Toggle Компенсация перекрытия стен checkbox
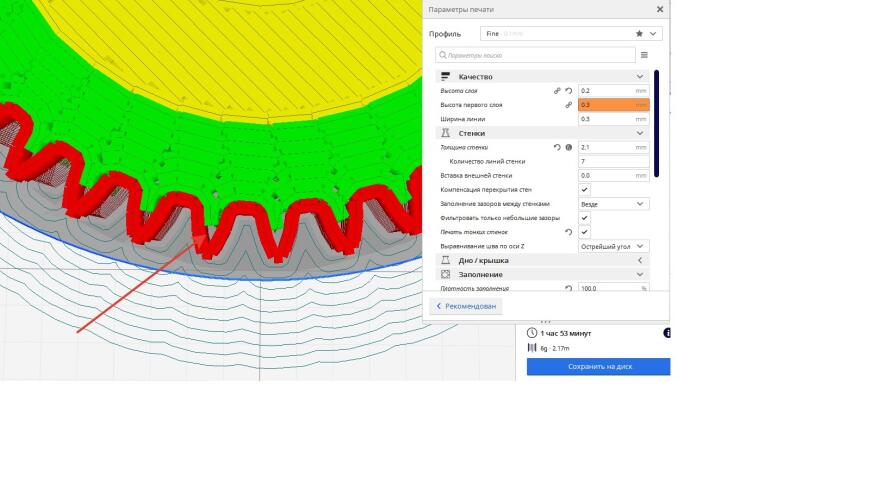Image resolution: width=870 pixels, height=489 pixels. pyautogui.click(x=584, y=190)
